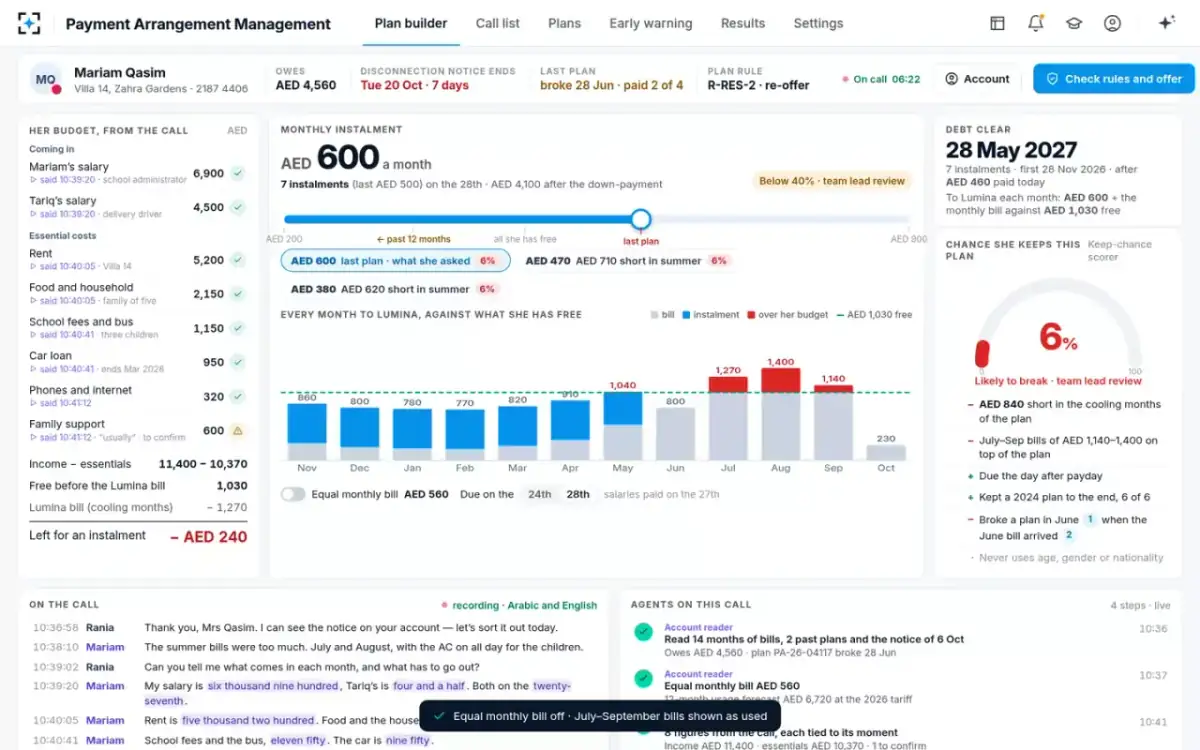Screen dimensions: 1200x750
Task: Open the training graduation cap icon
Action: (1074, 23)
